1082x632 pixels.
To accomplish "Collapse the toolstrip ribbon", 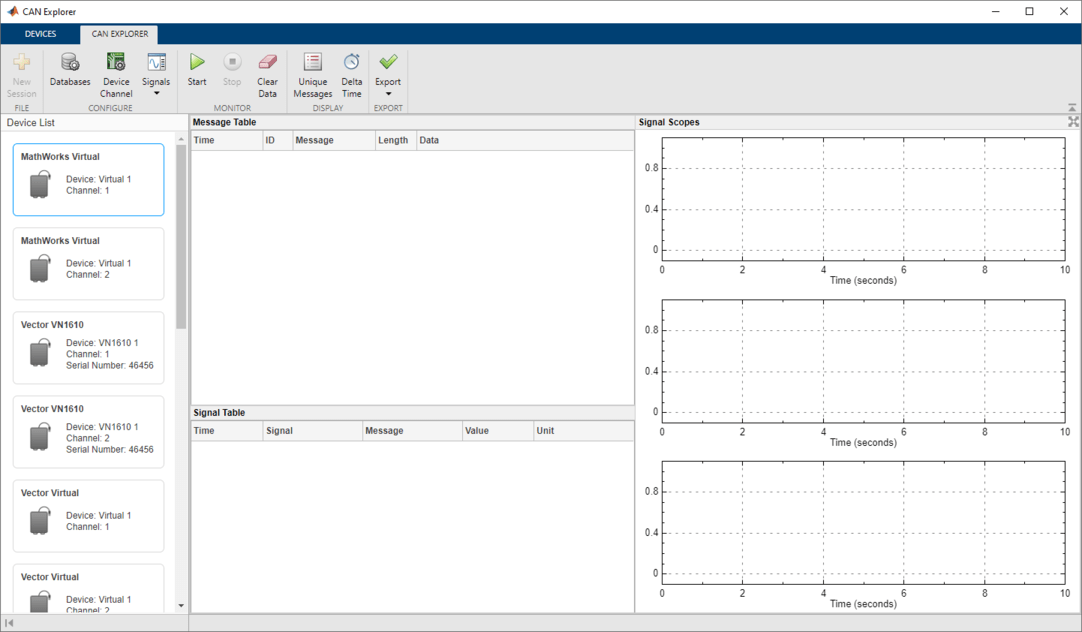I will coord(1072,108).
